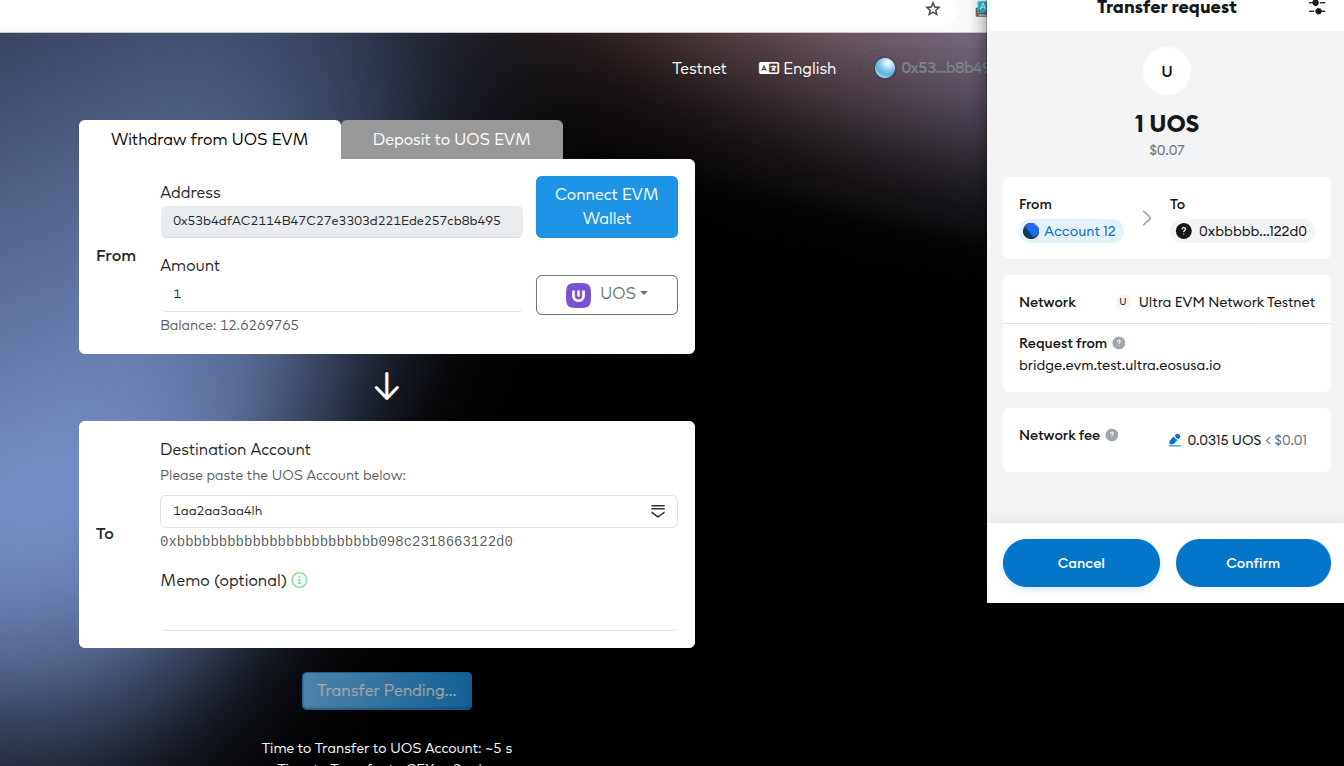Click the Balance: 12.6269765 text
1344x766 pixels.
(229, 325)
